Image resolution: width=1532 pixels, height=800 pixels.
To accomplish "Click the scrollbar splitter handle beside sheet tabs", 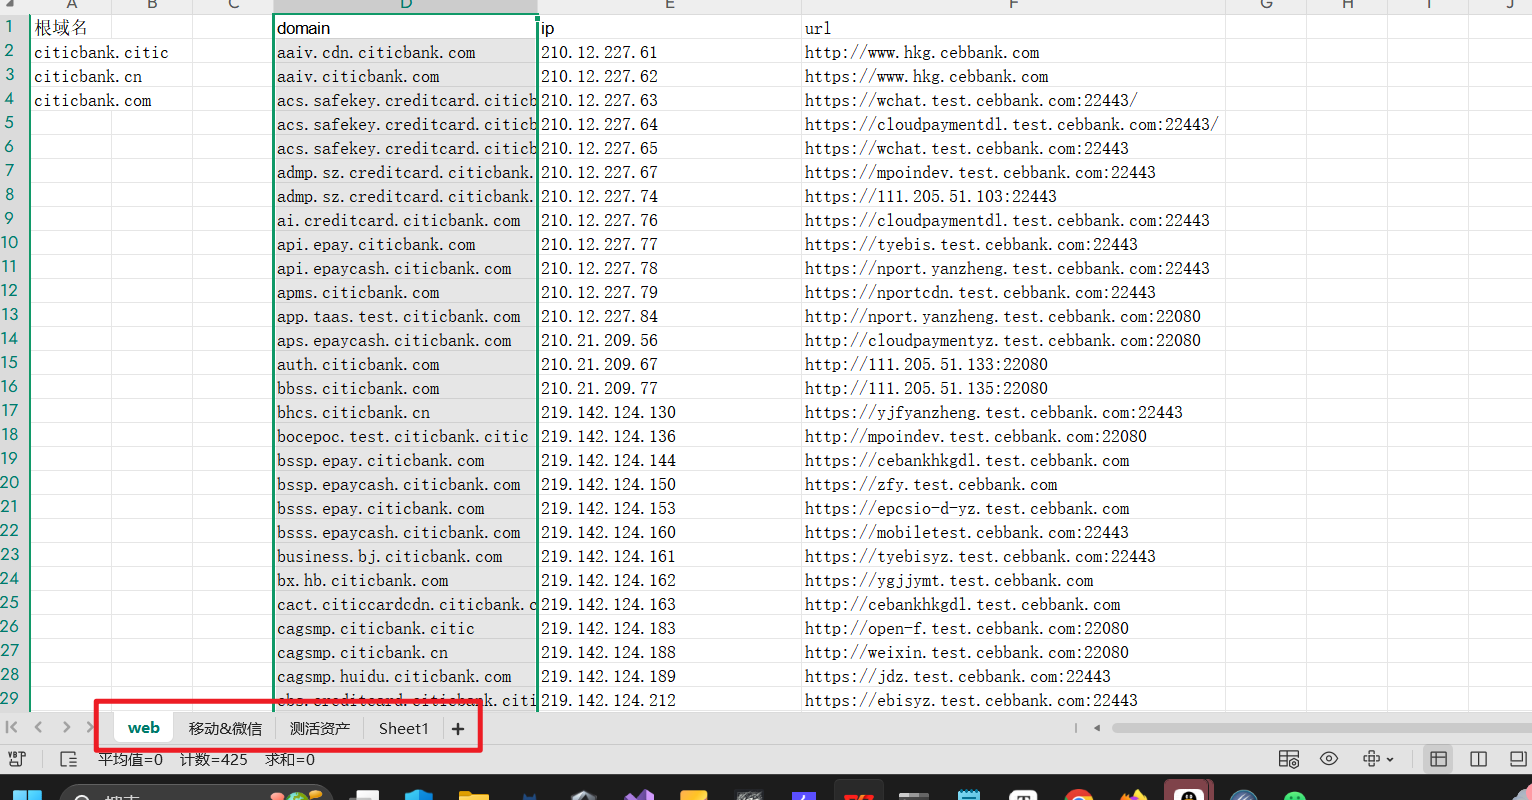I will point(1076,728).
